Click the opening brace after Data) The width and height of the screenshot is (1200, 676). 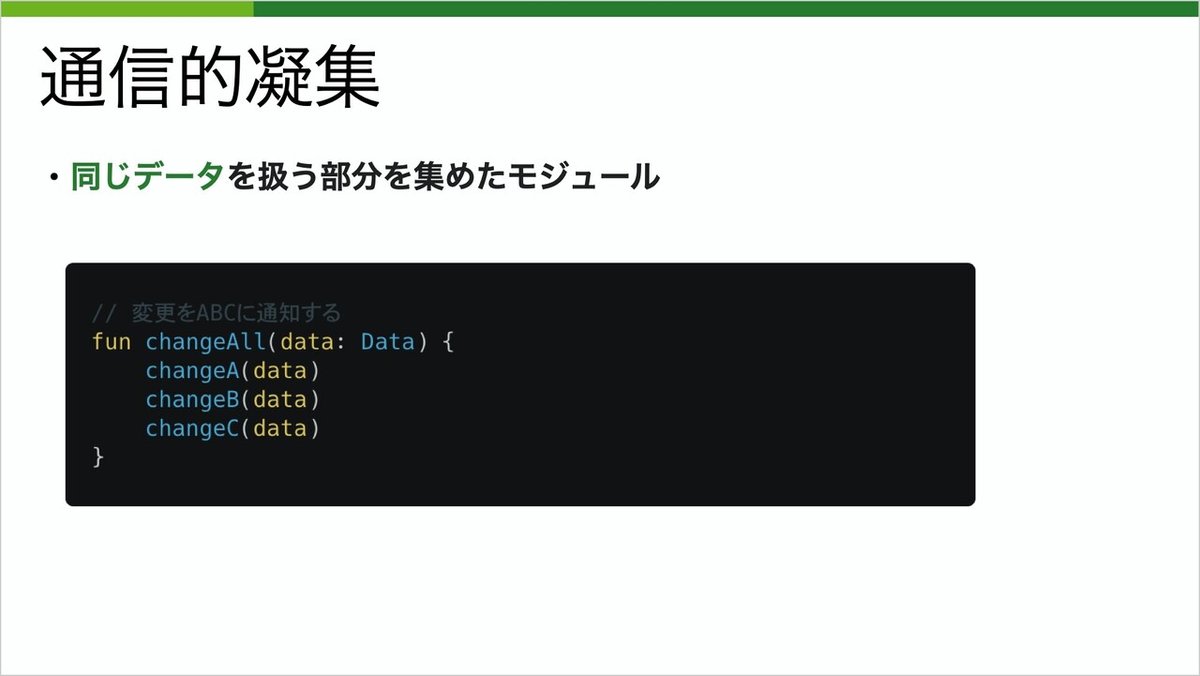click(448, 342)
